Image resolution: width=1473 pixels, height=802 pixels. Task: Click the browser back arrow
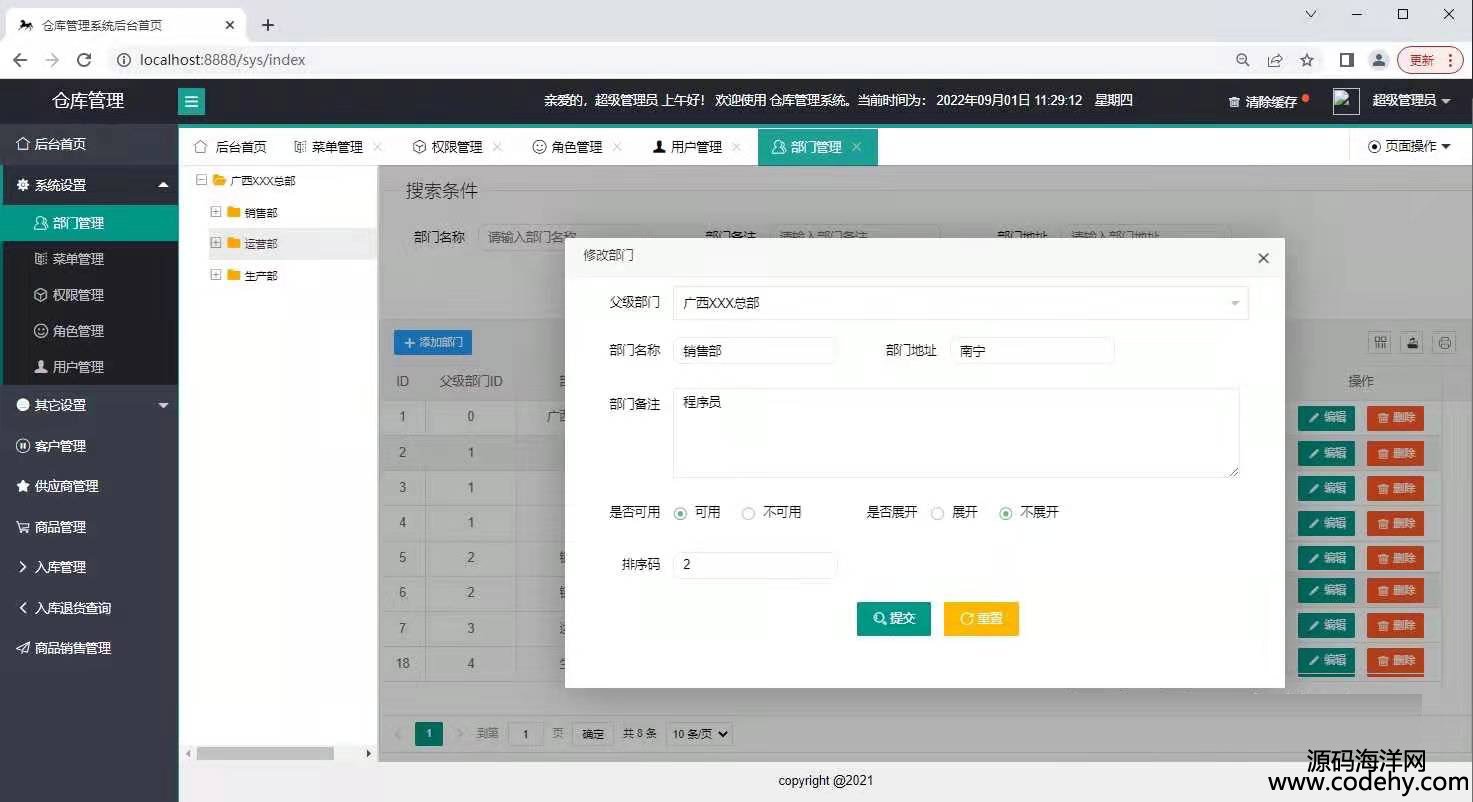coord(20,60)
